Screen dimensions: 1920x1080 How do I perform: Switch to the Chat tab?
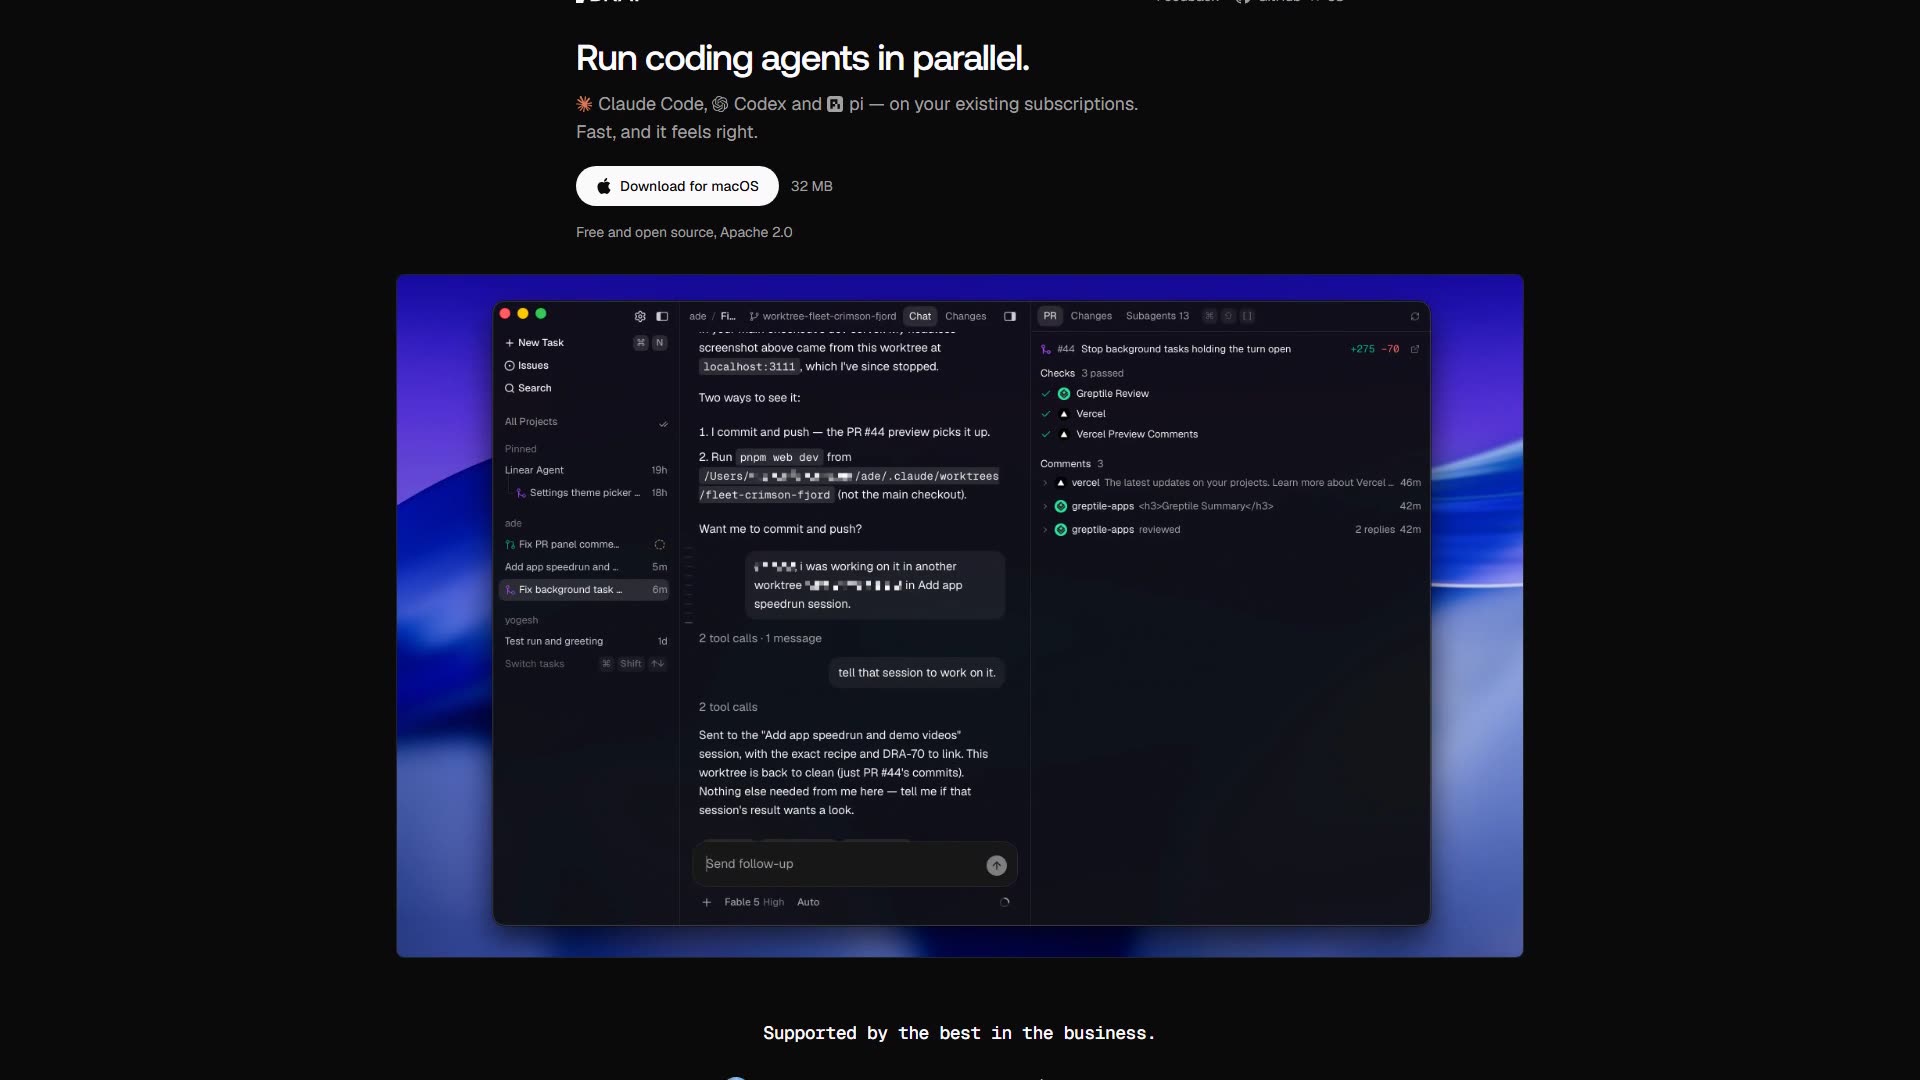pyautogui.click(x=920, y=316)
